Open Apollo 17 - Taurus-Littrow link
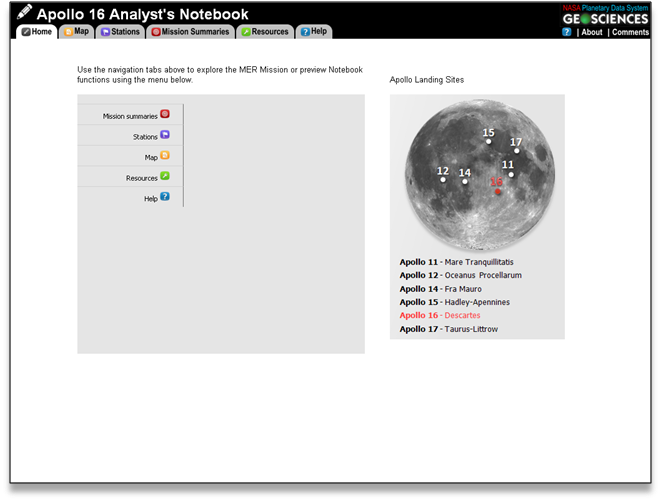This screenshot has width=661, height=502. [449, 329]
